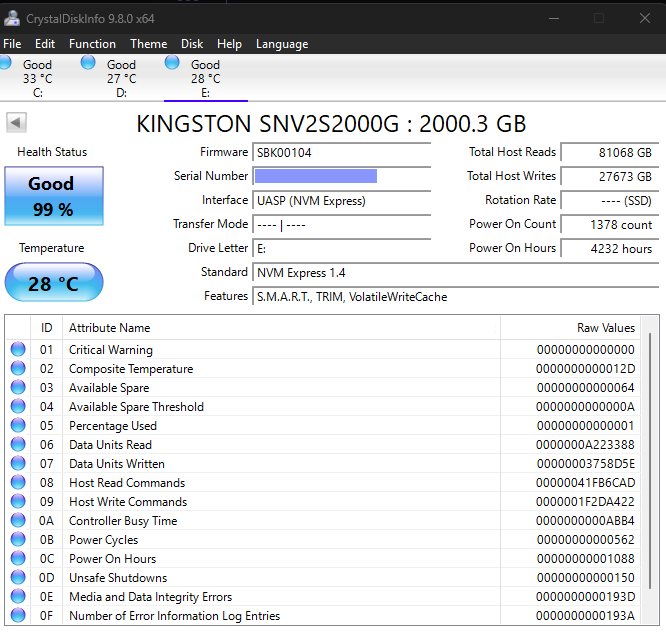Click the status orb for Host Read Commands
666x632 pixels.
pyautogui.click(x=18, y=482)
